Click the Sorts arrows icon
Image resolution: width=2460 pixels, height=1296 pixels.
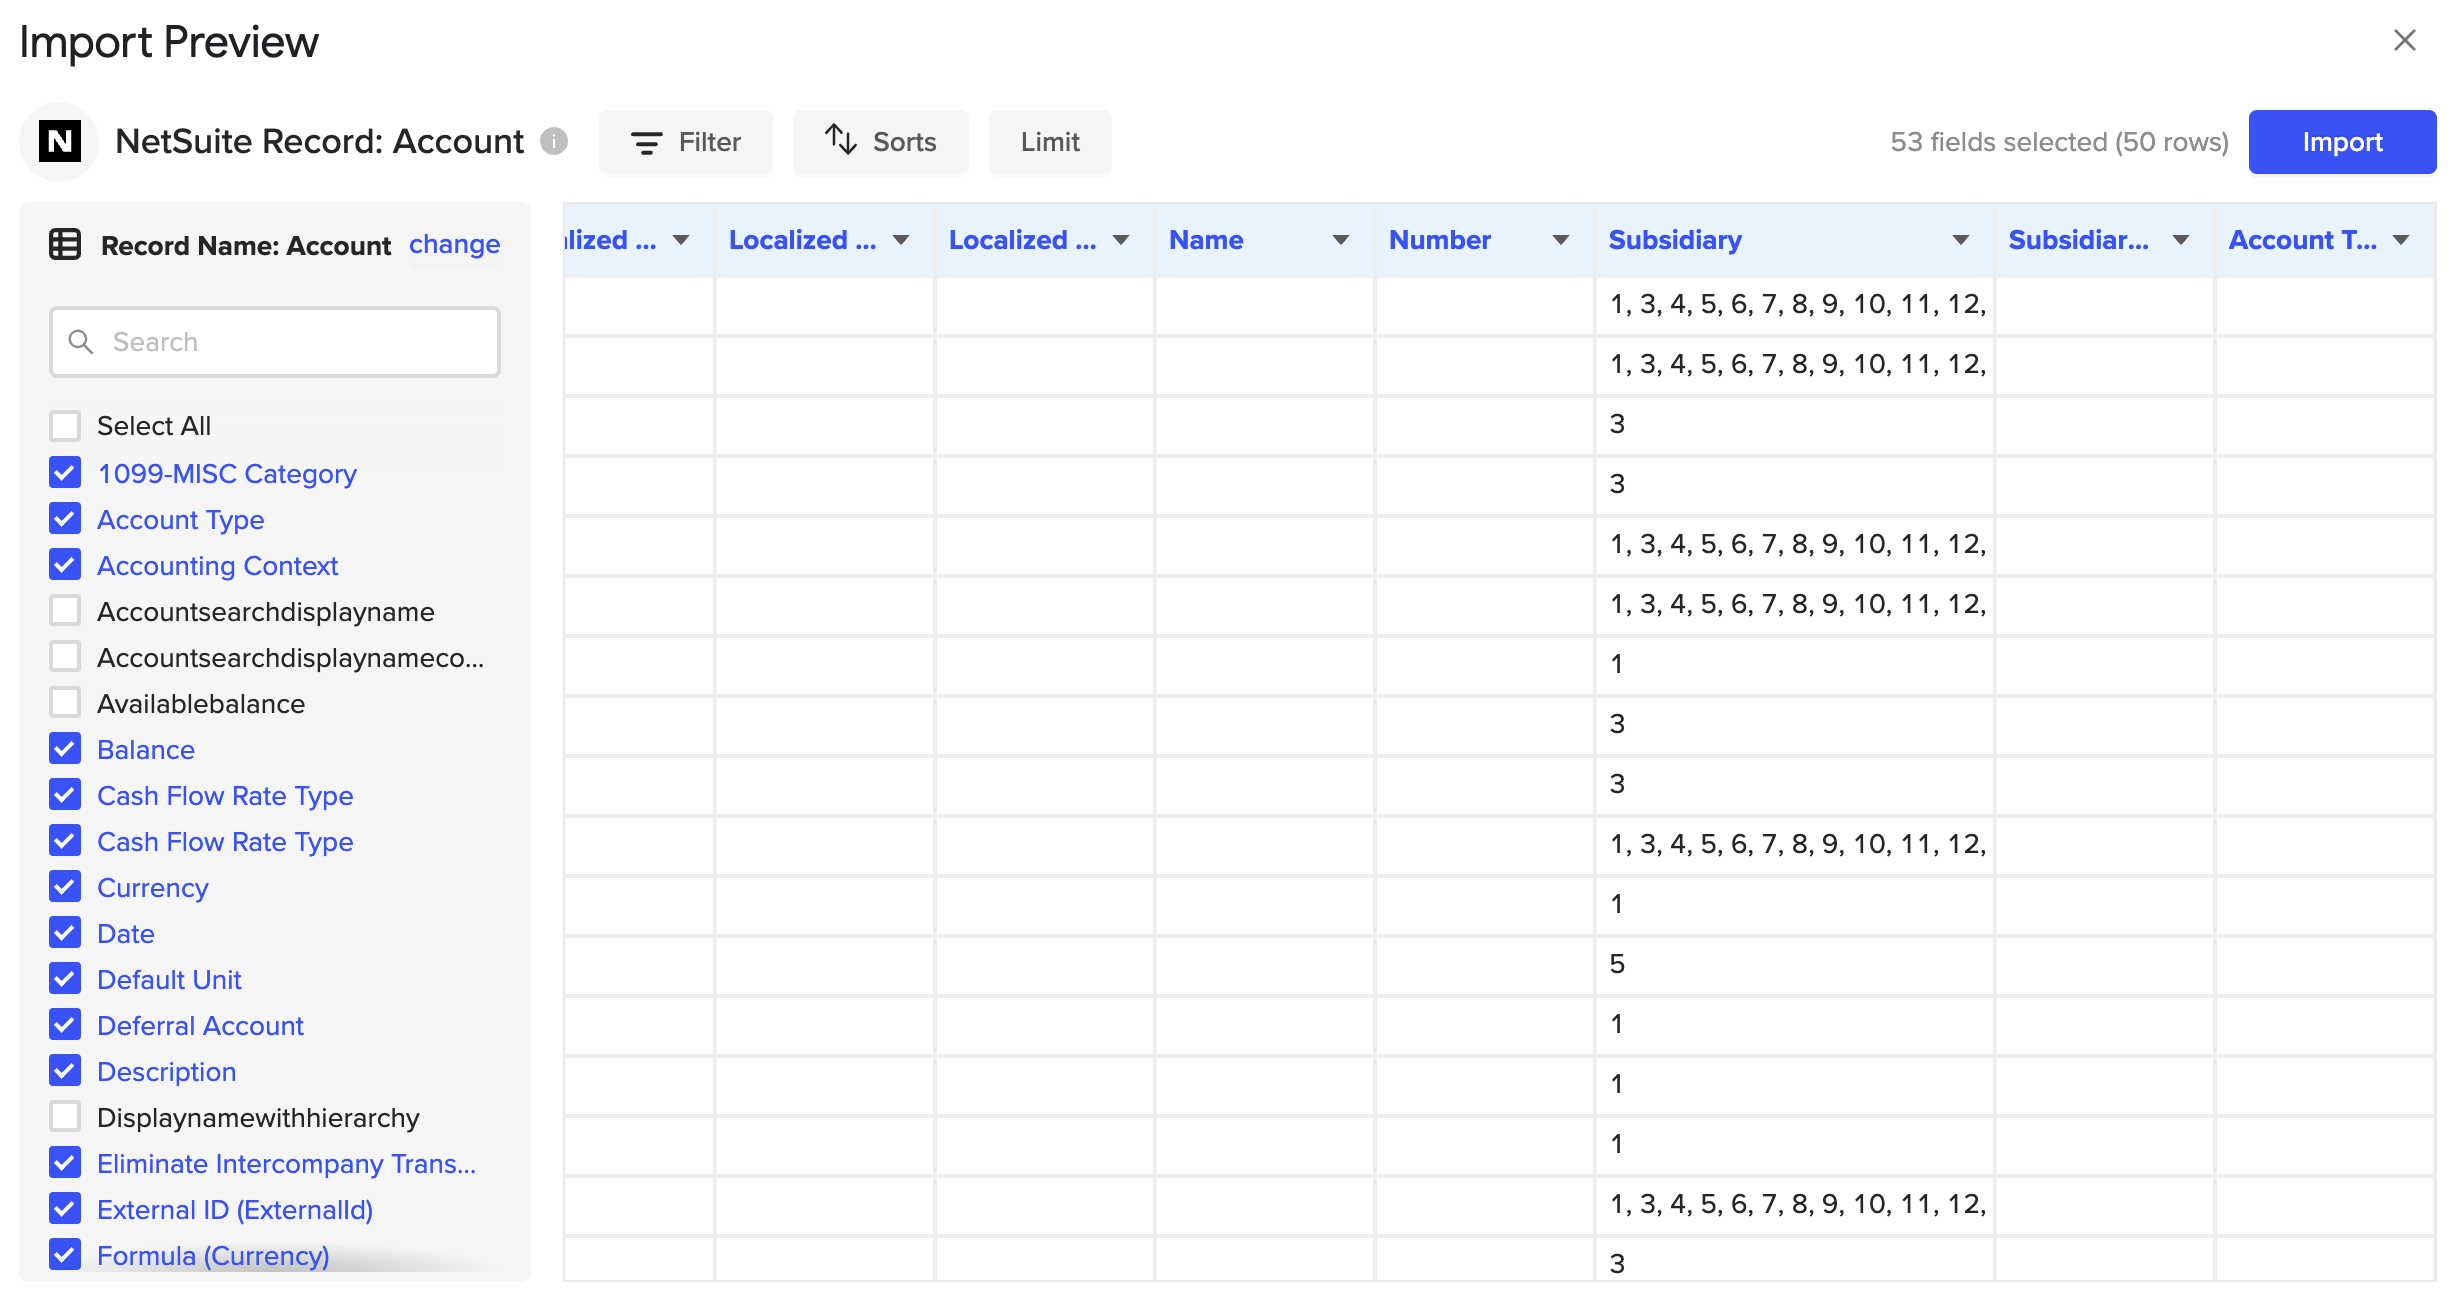pyautogui.click(x=840, y=140)
